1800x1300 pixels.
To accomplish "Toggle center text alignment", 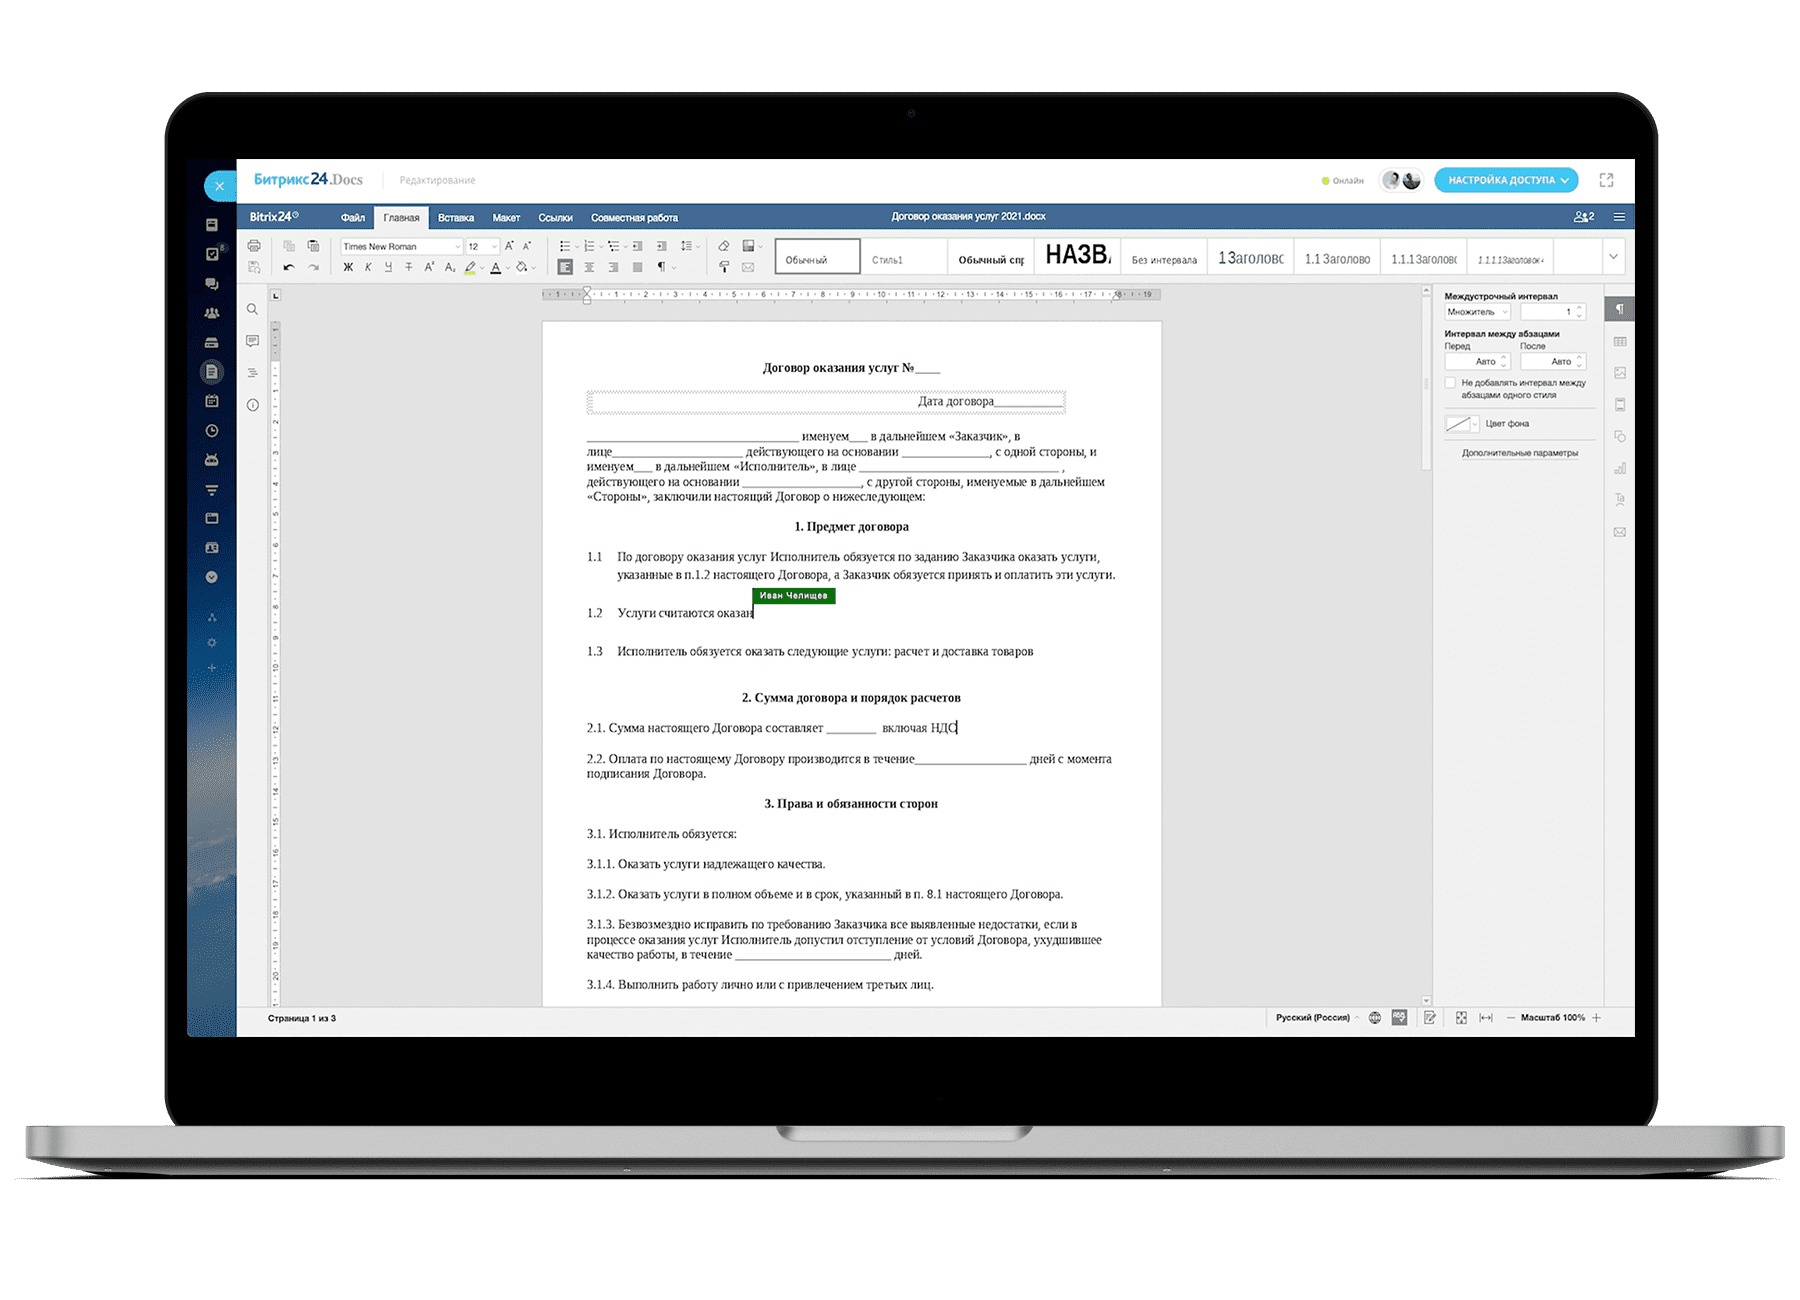I will pos(589,267).
